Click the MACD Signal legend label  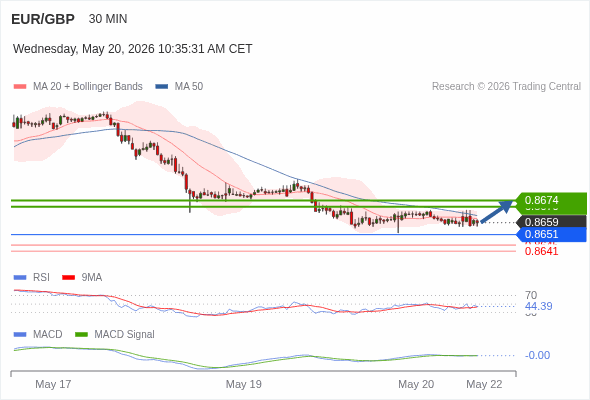pyautogui.click(x=125, y=334)
